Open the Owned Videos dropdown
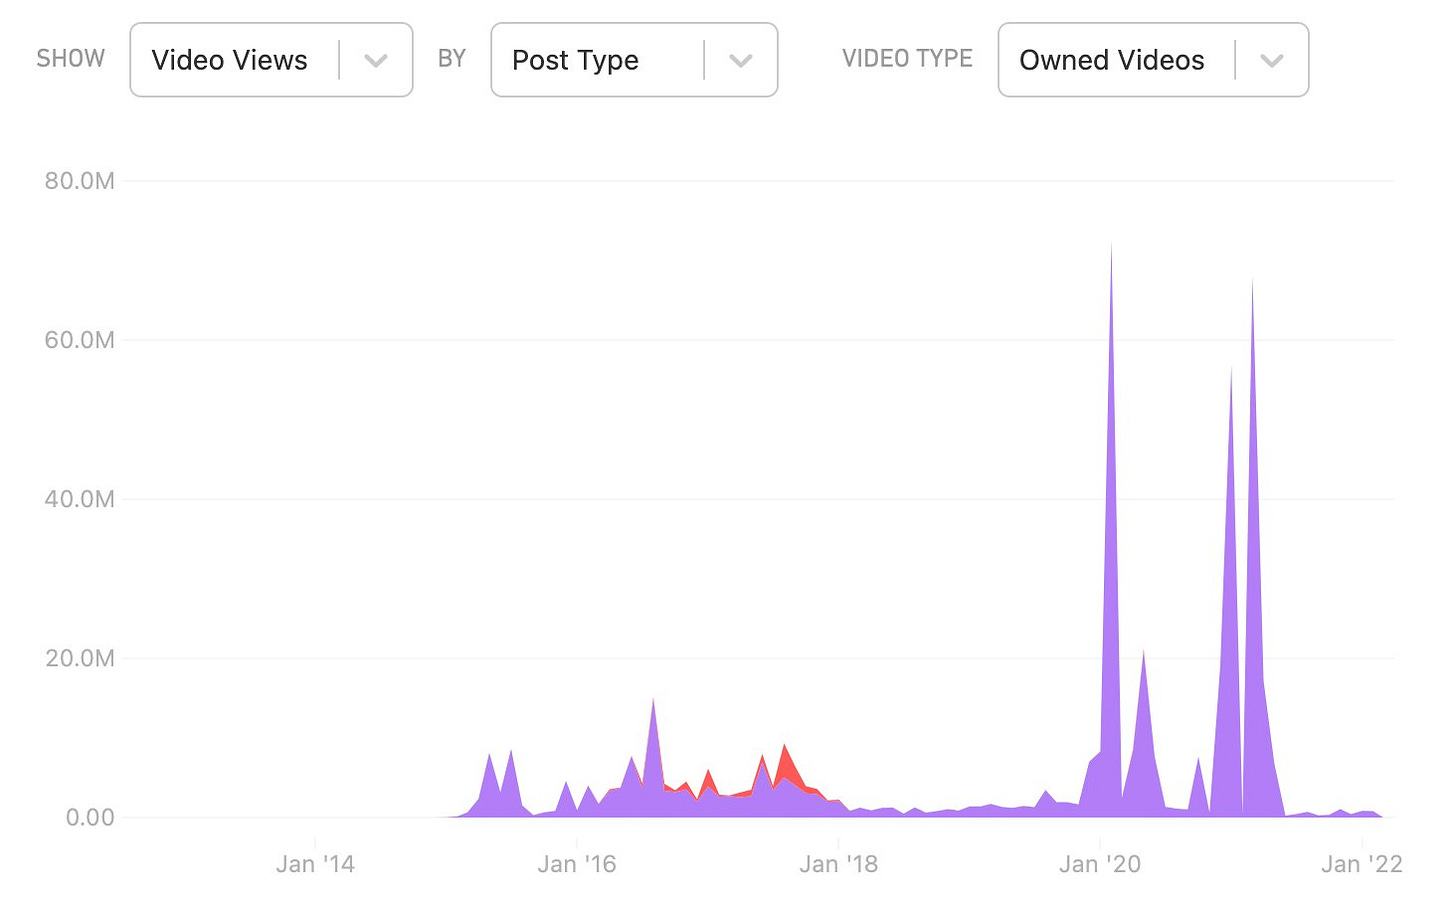The image size is (1456, 921). [1153, 60]
